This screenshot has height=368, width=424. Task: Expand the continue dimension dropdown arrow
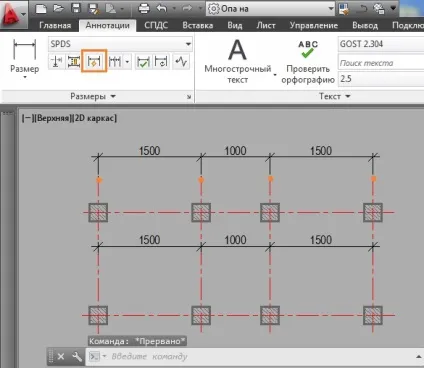(127, 62)
